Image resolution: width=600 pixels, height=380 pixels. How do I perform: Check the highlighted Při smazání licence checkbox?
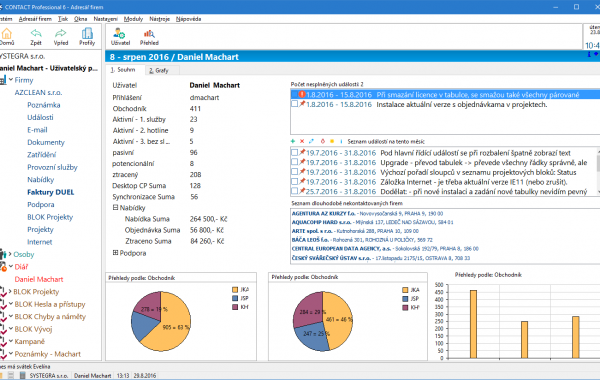click(x=294, y=94)
